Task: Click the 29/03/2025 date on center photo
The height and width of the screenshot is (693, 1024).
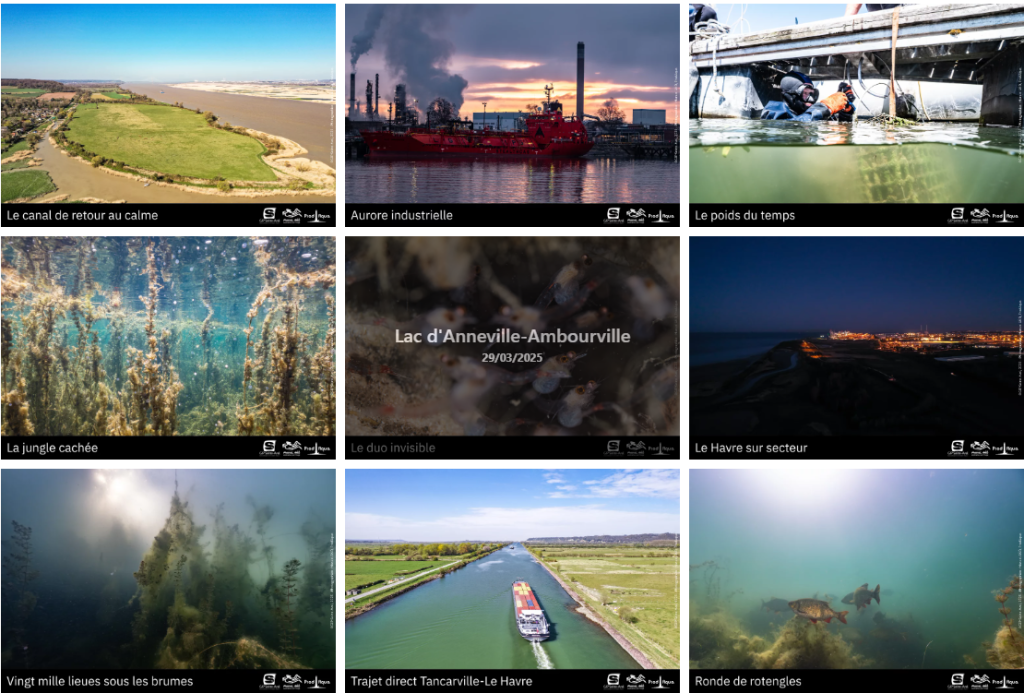Action: (512, 357)
